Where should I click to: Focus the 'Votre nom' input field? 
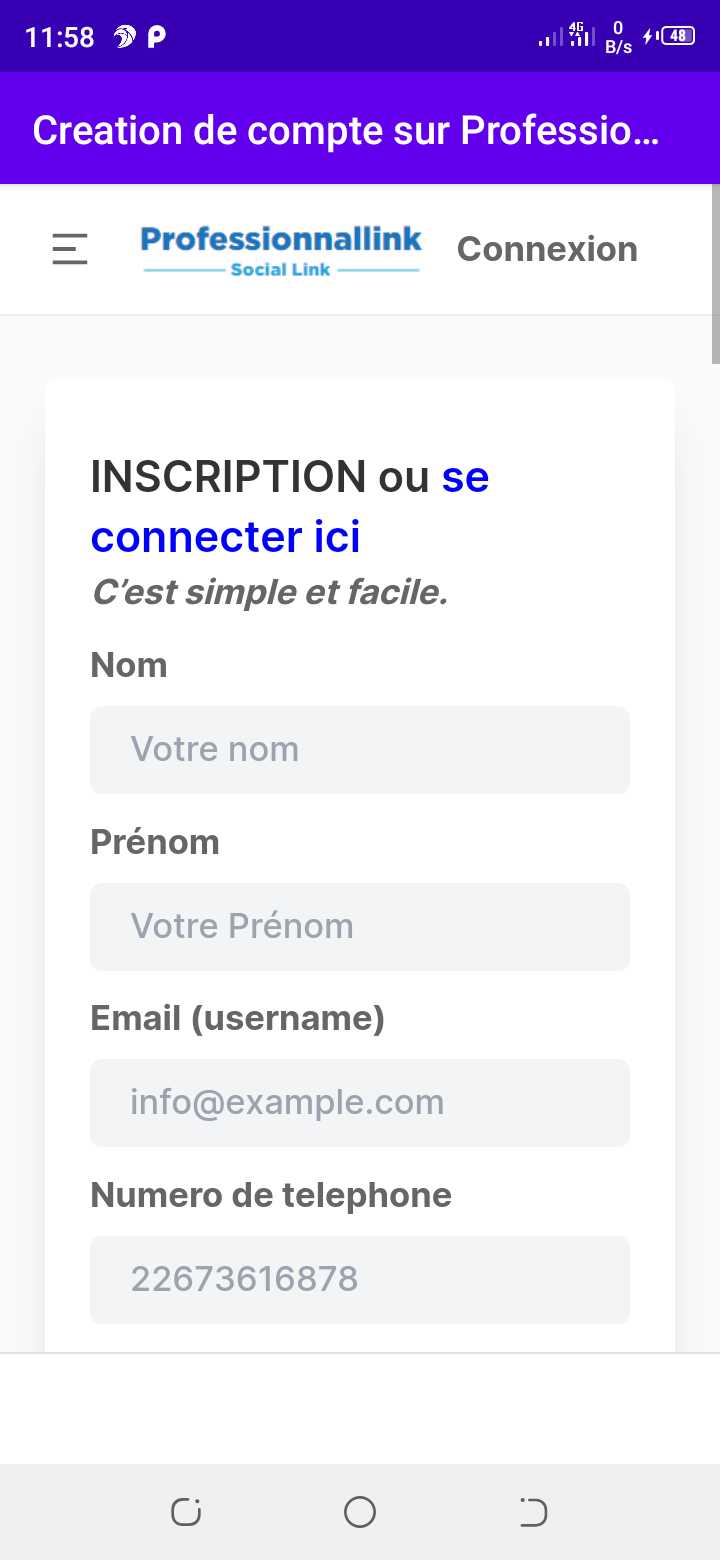pyautogui.click(x=360, y=750)
